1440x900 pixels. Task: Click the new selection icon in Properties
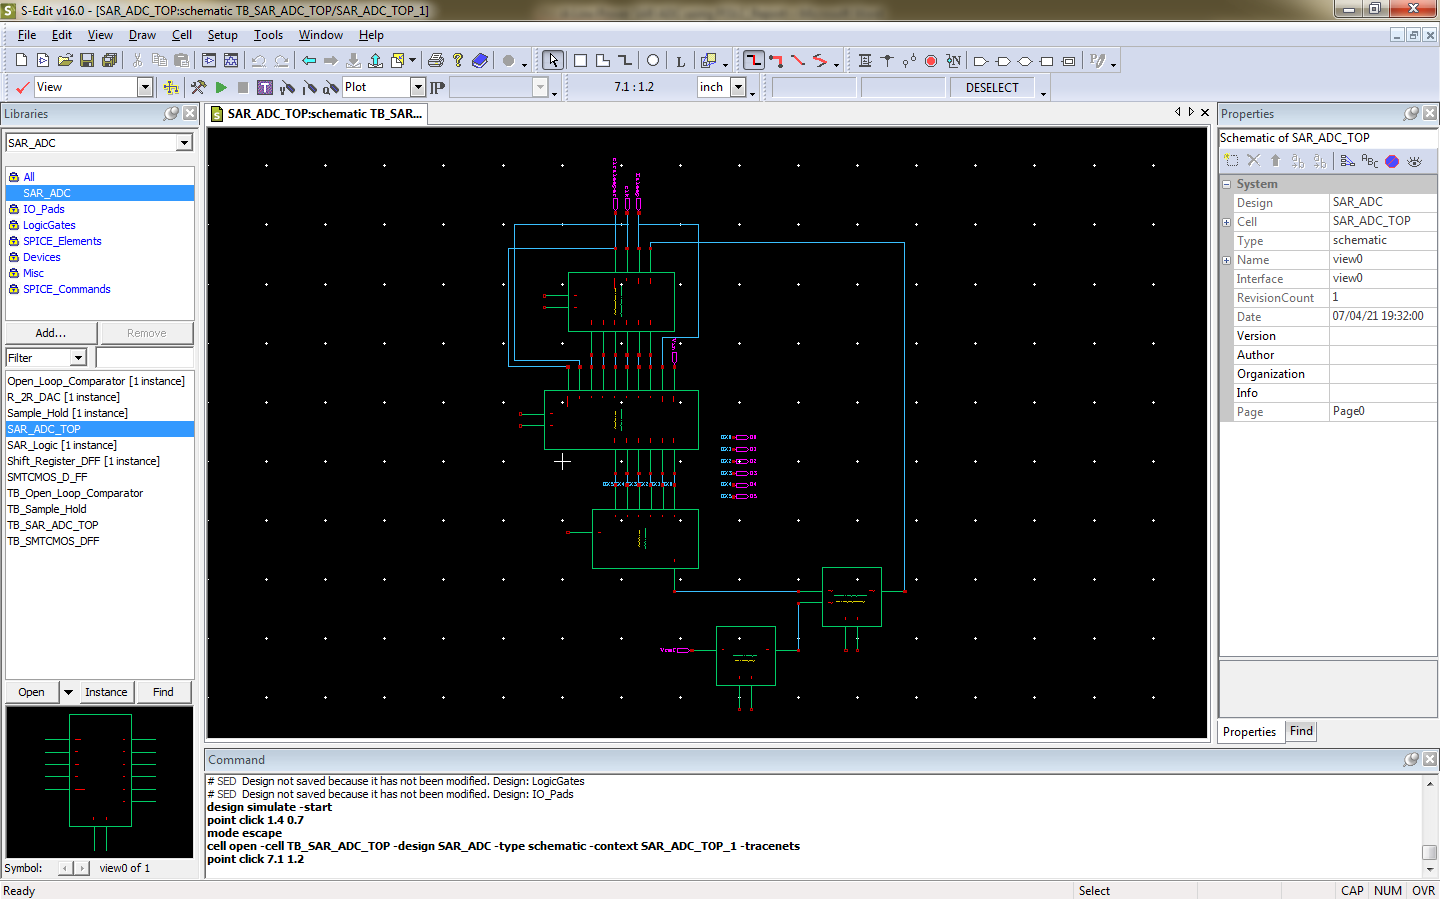(1231, 161)
